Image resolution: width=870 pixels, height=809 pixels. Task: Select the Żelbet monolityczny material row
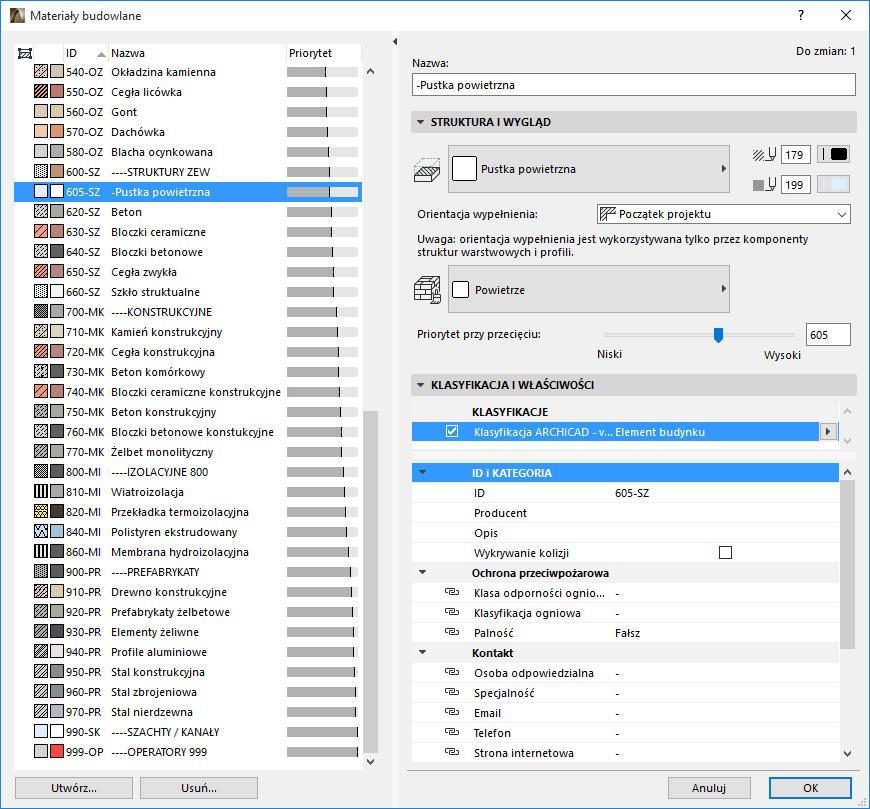(188, 452)
